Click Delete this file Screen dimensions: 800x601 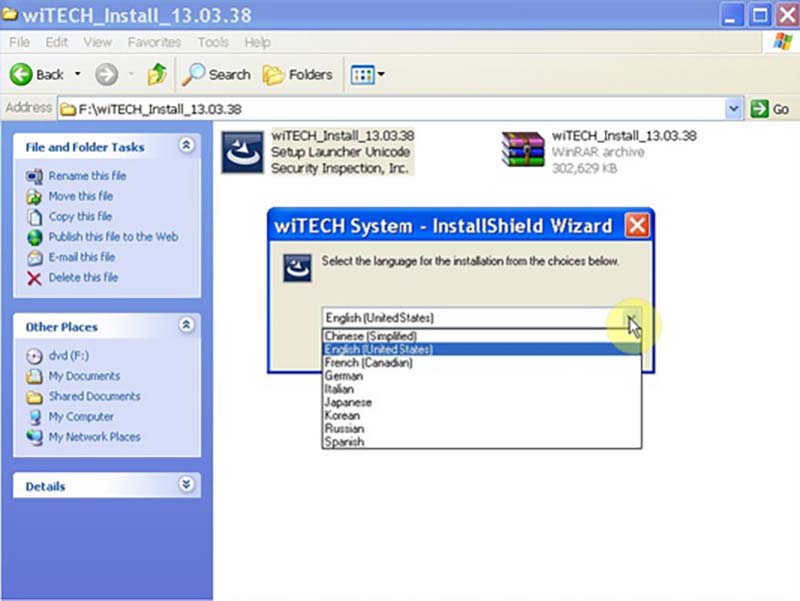click(x=83, y=278)
